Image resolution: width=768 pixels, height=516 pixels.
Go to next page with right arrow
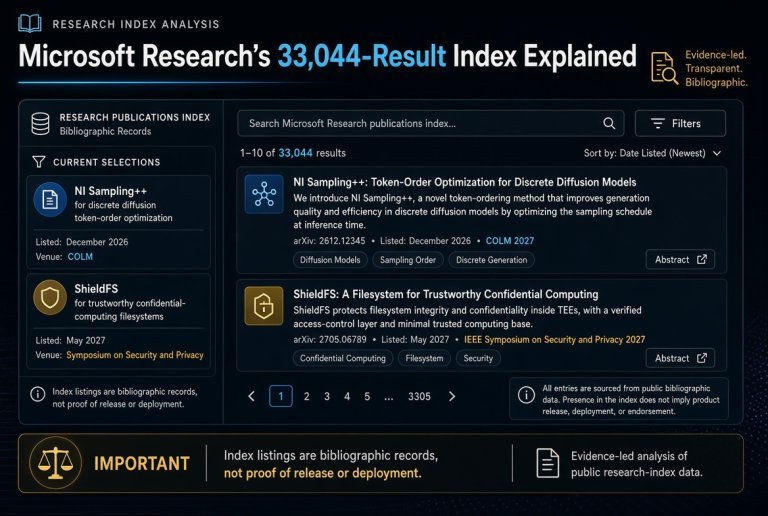[452, 396]
